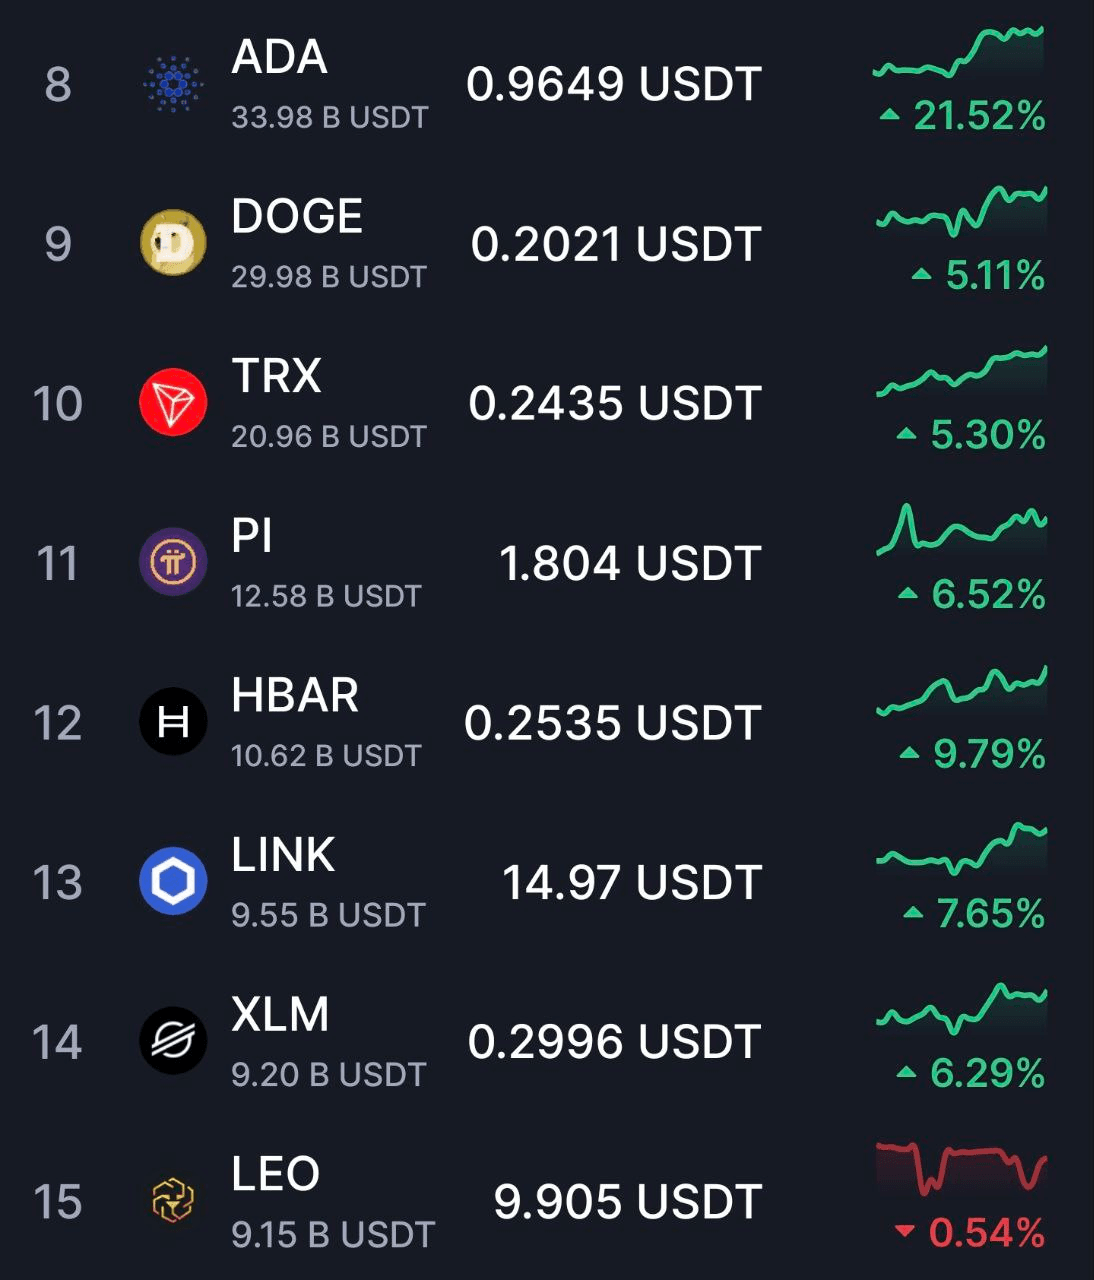Screen dimensions: 1094x1280
Task: Select the blue LINK hexagon icon
Action: pyautogui.click(x=173, y=881)
